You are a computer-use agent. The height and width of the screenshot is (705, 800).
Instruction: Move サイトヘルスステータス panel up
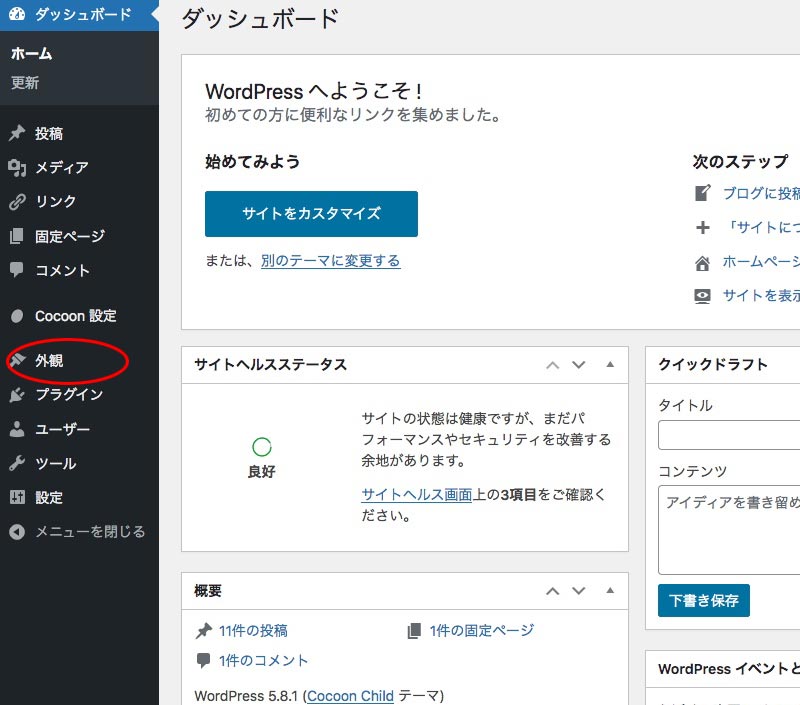(553, 365)
